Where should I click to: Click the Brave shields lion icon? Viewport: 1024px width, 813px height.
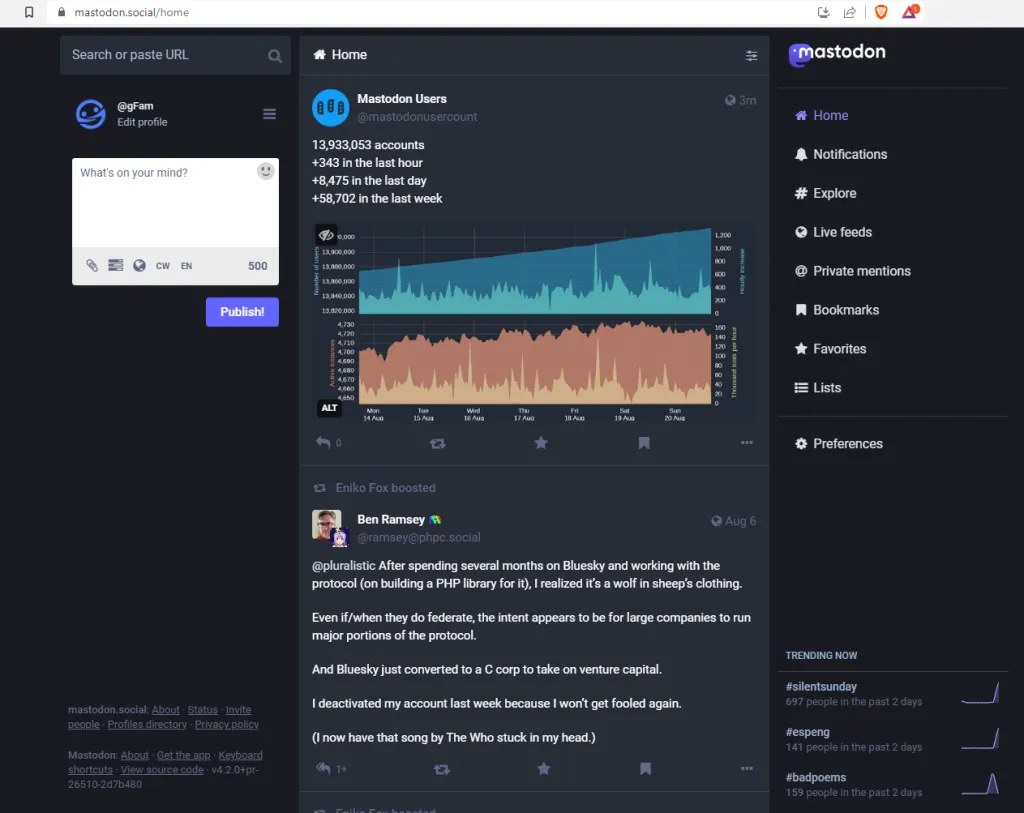(881, 12)
